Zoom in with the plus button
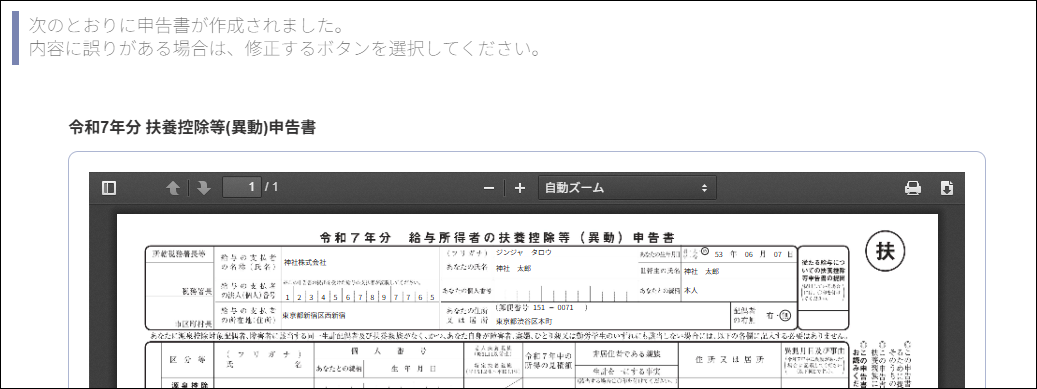 (520, 188)
